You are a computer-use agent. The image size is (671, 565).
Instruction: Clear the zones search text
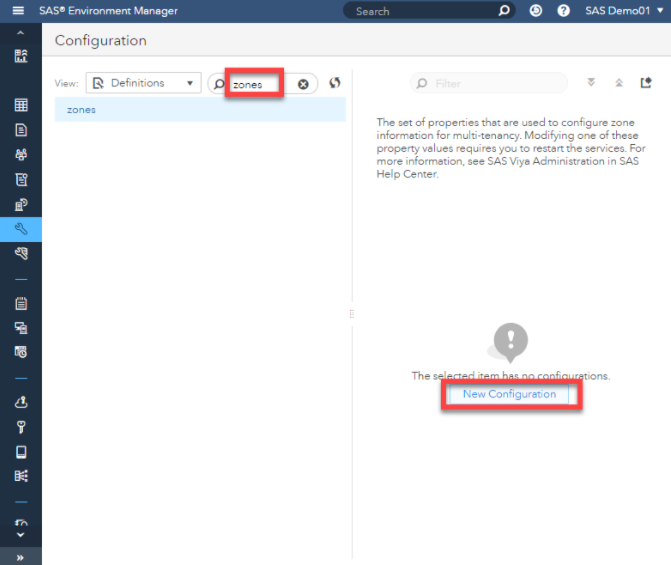tap(303, 84)
